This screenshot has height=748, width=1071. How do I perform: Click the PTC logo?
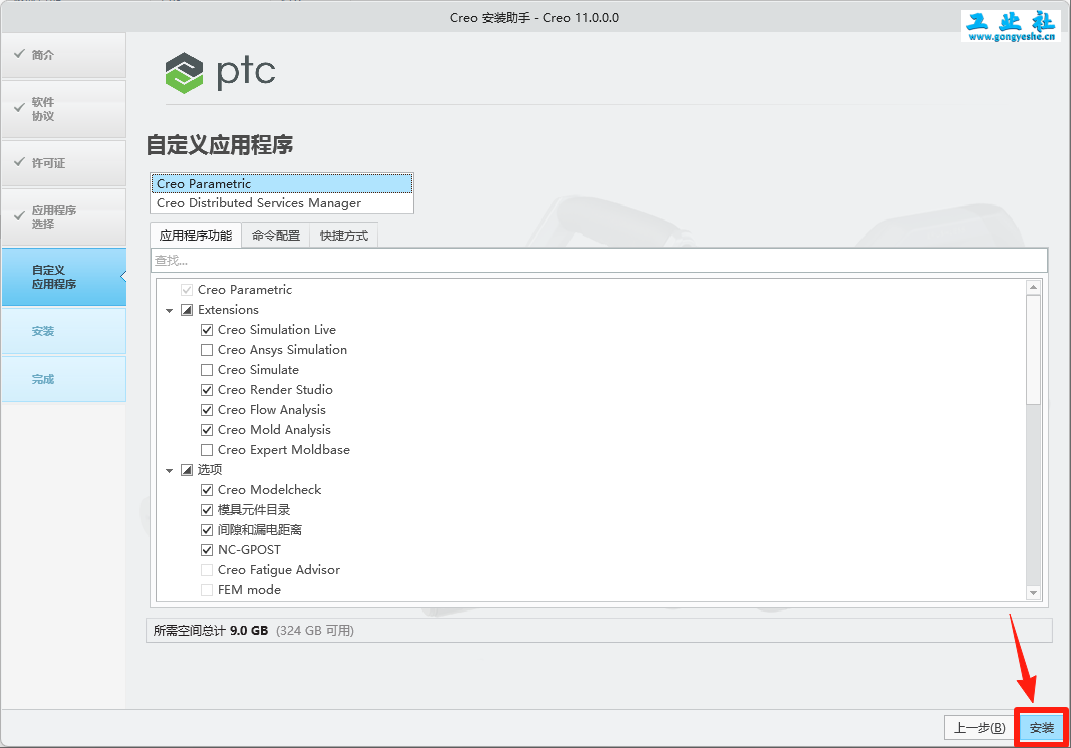click(x=220, y=72)
